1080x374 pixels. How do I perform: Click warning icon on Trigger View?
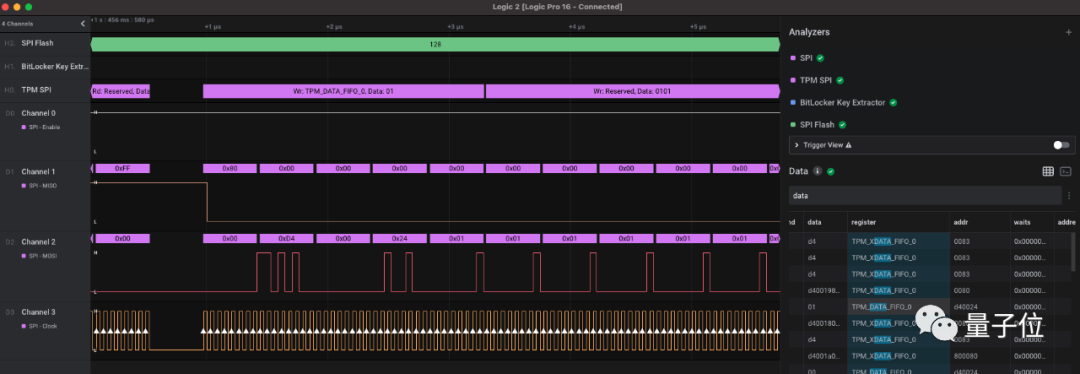[849, 145]
